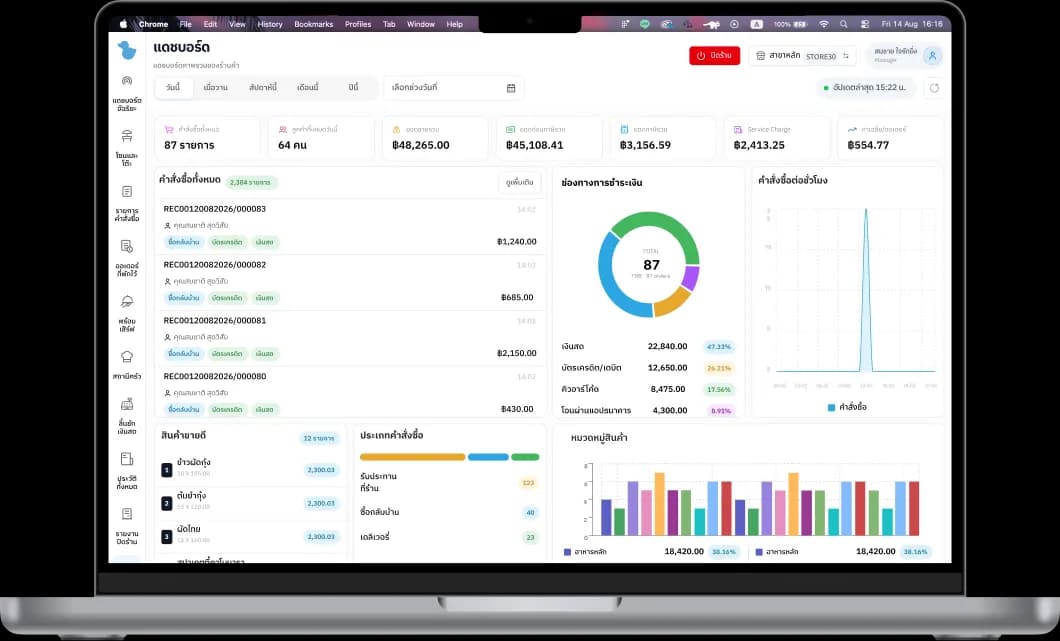Select the วันนี้ (today) tab
1060x641 pixels.
[x=173, y=87]
